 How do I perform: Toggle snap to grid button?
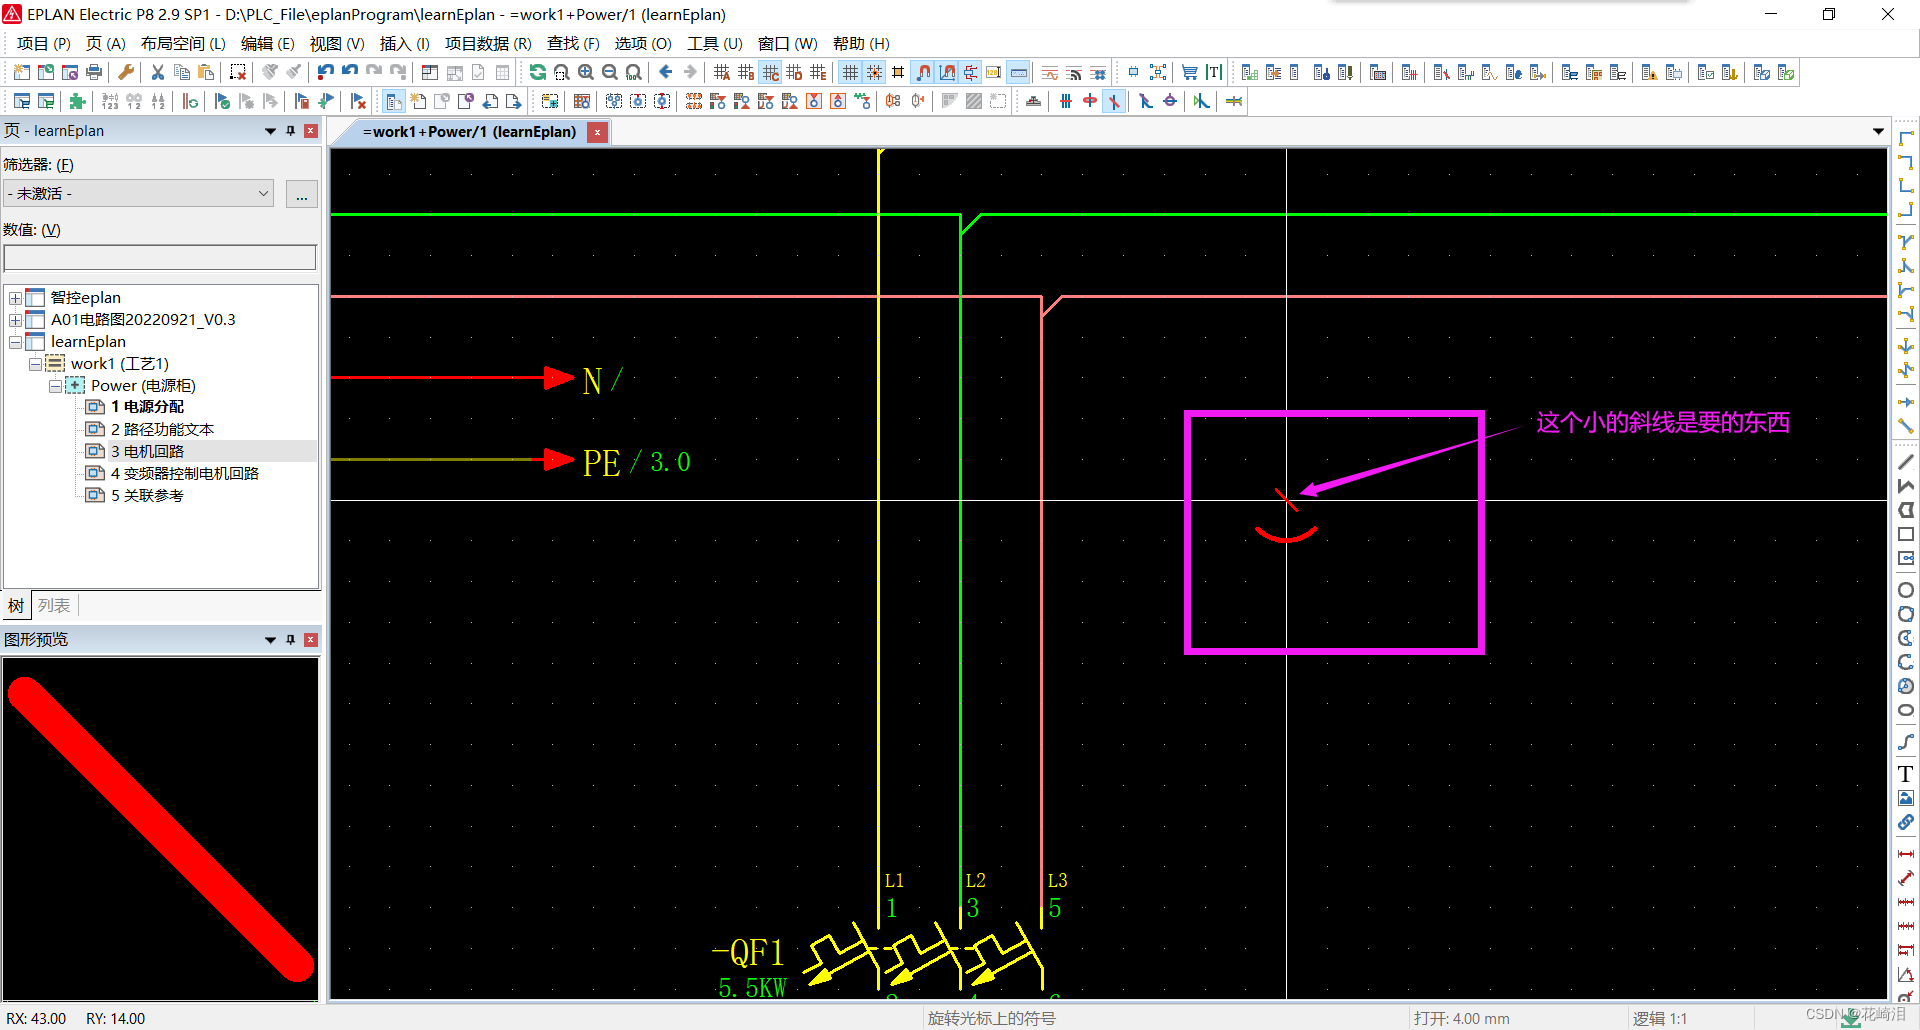(x=874, y=72)
